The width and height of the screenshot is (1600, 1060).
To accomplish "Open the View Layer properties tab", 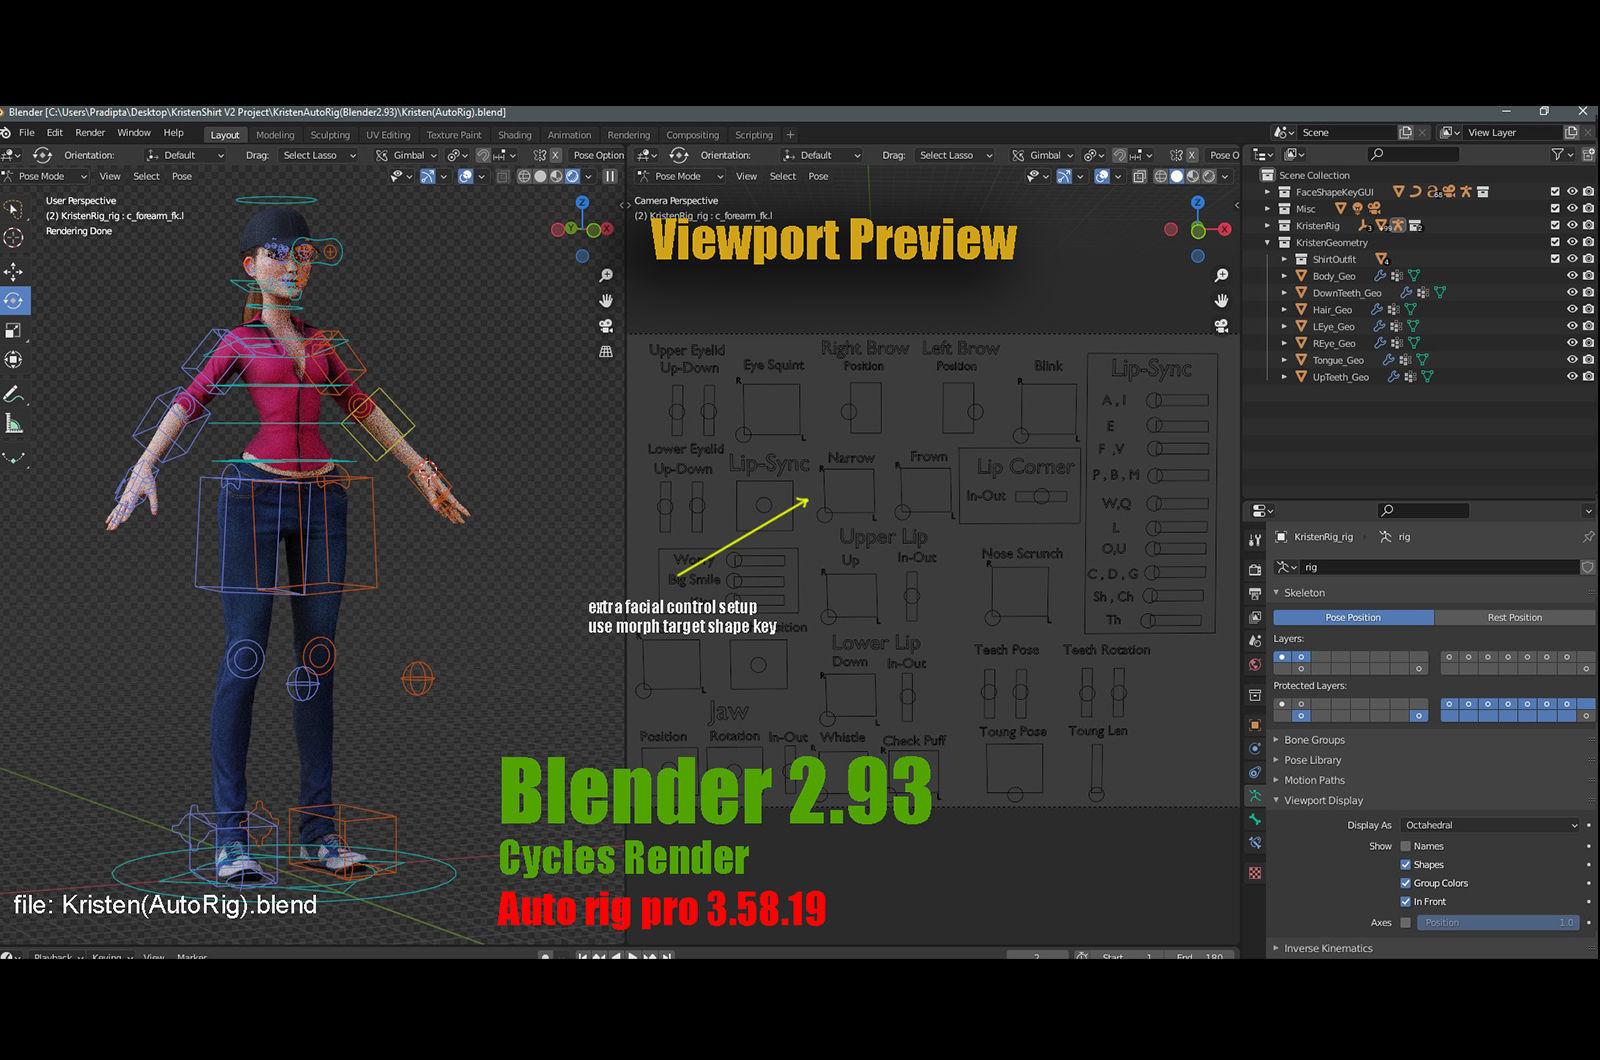I will click(1255, 617).
